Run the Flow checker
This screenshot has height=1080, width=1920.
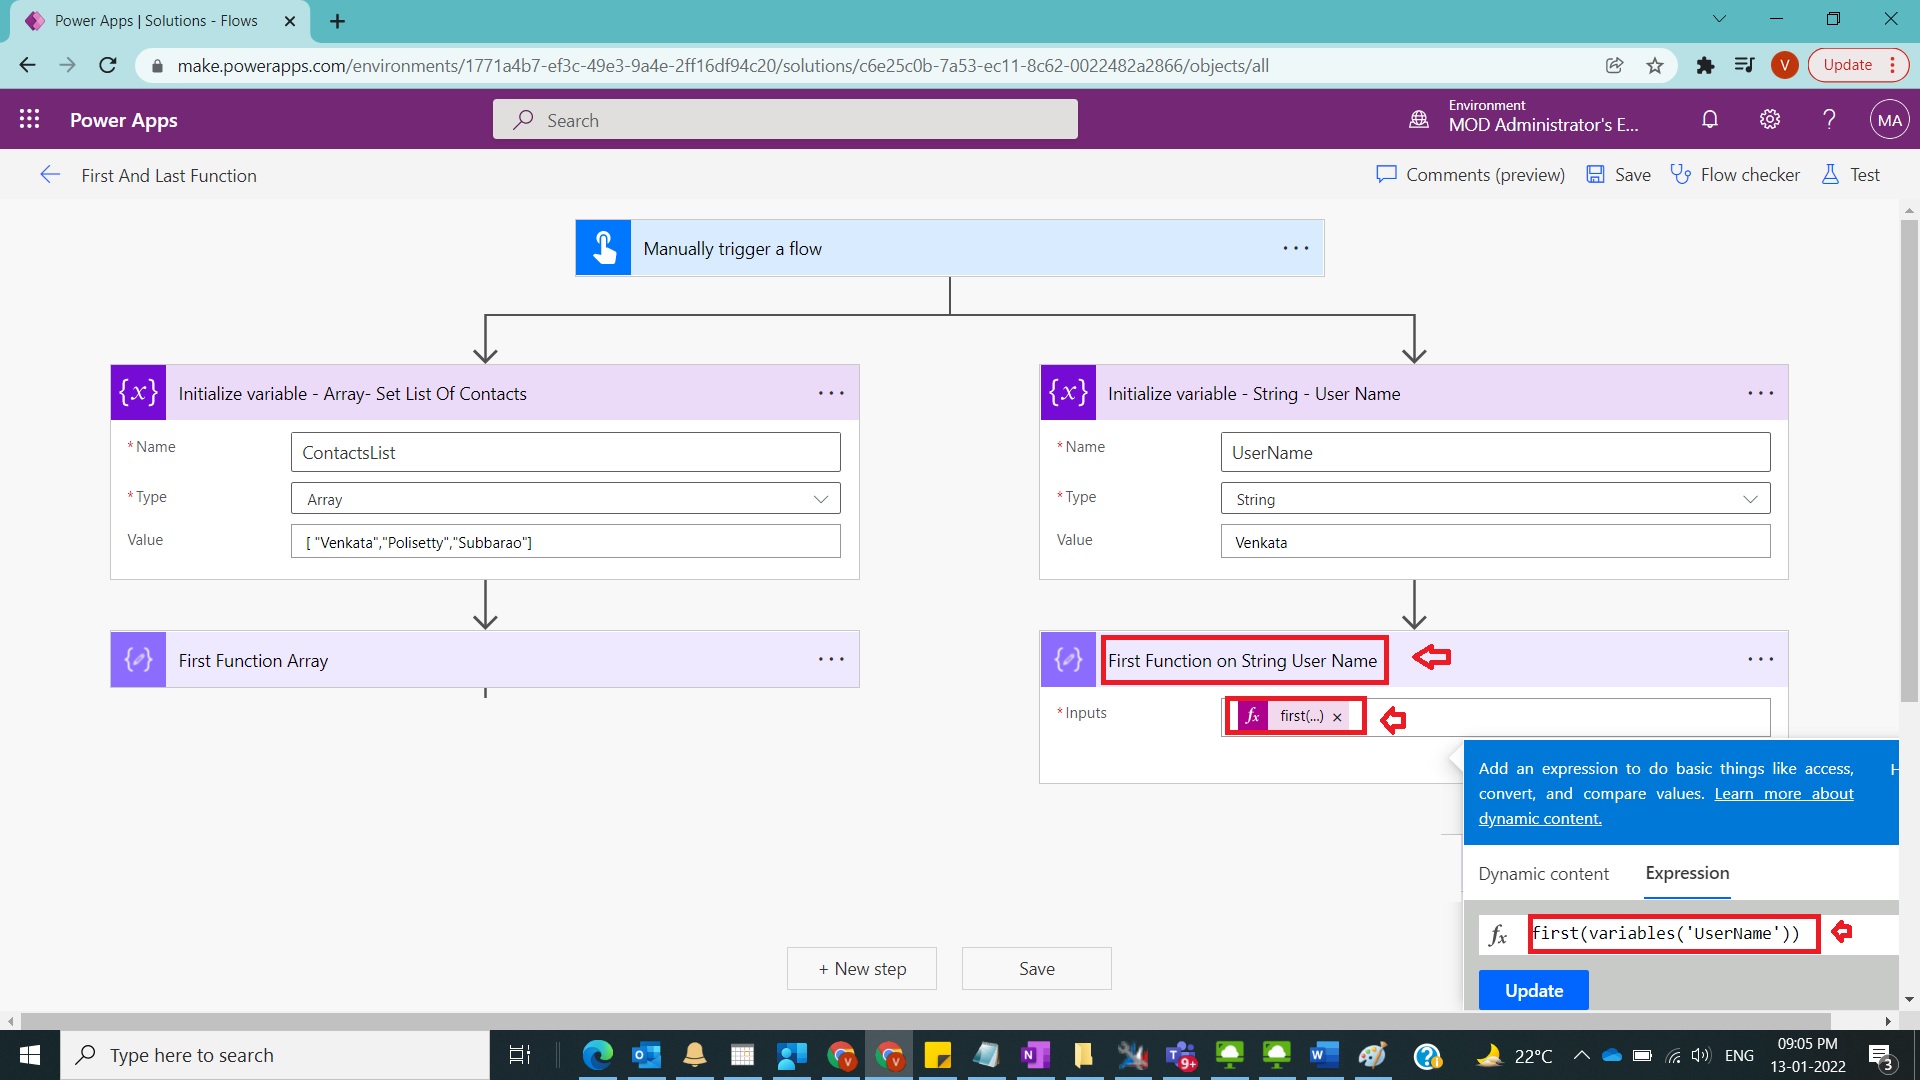(x=1735, y=174)
